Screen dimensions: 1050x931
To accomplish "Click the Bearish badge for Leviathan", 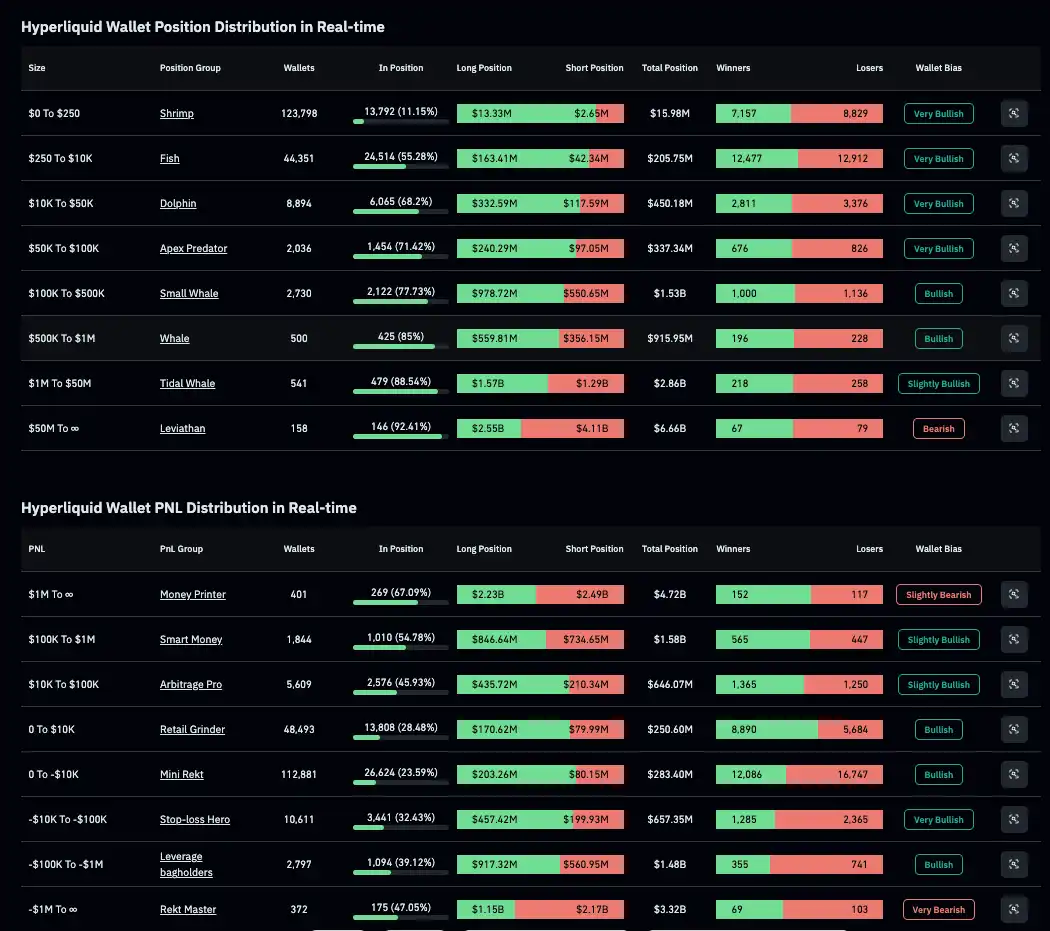I will point(938,429).
